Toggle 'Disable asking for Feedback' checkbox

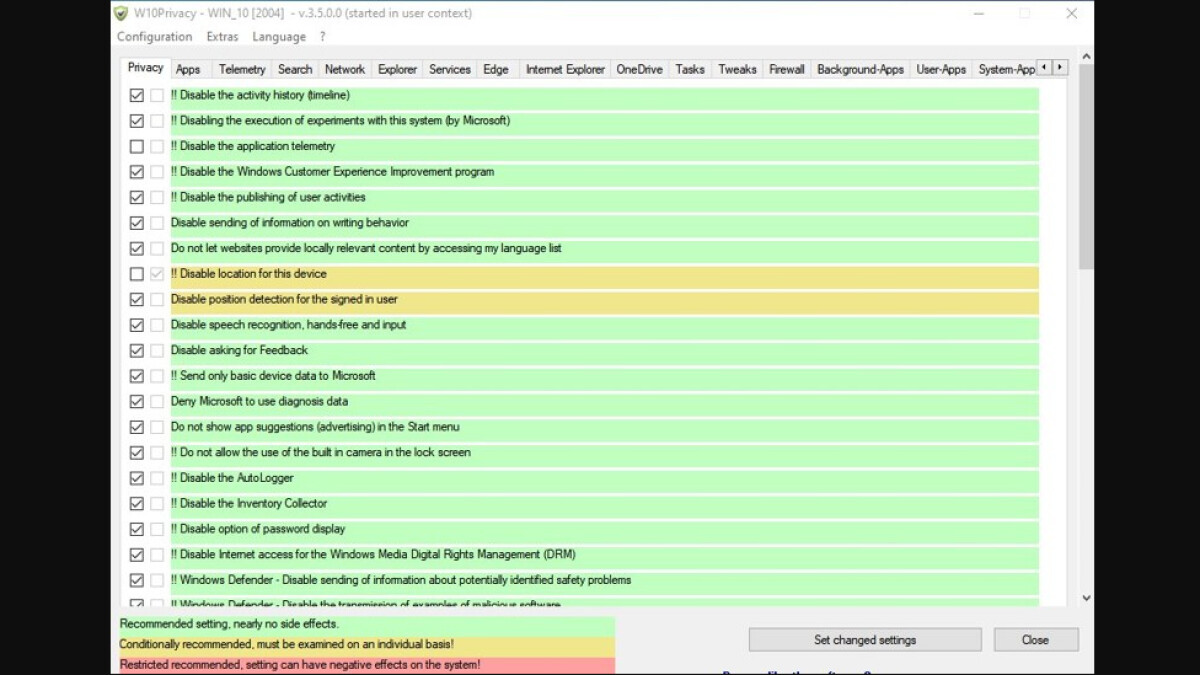[x=137, y=351]
